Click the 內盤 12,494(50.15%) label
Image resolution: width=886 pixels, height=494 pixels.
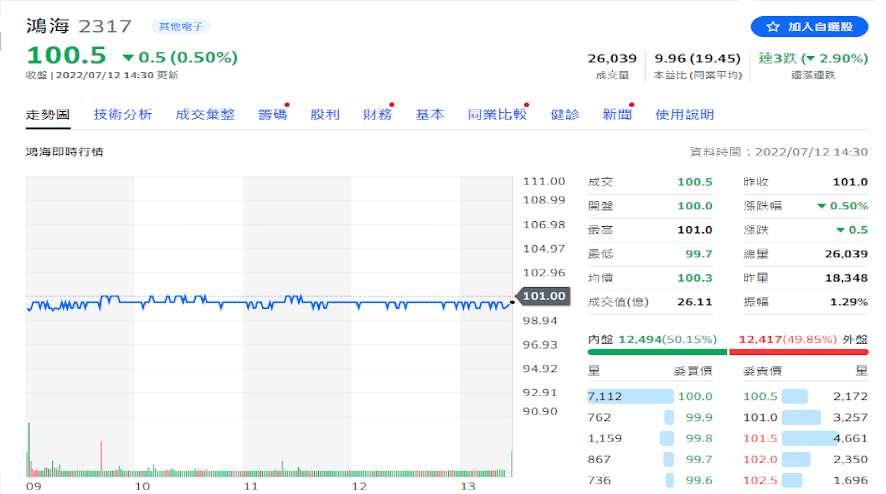click(652, 340)
